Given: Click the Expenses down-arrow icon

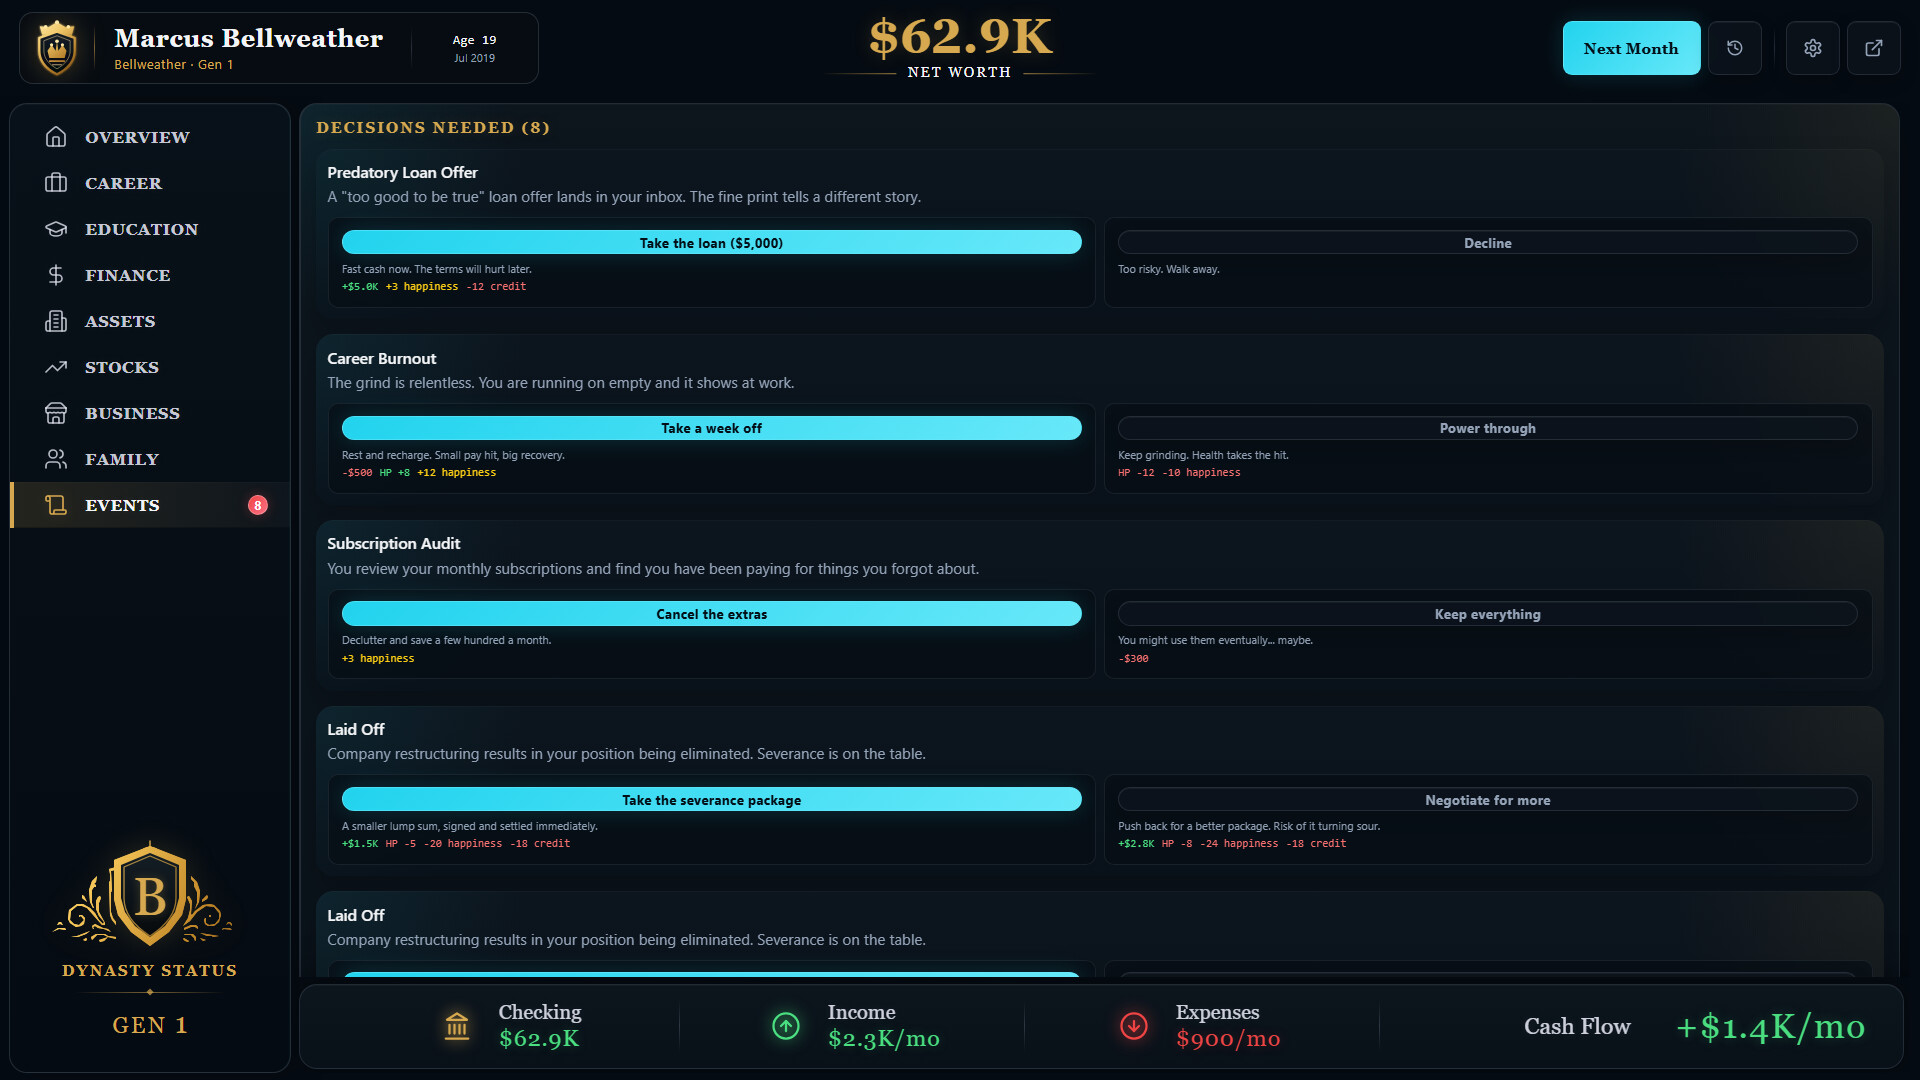Looking at the screenshot, I should point(1134,1026).
